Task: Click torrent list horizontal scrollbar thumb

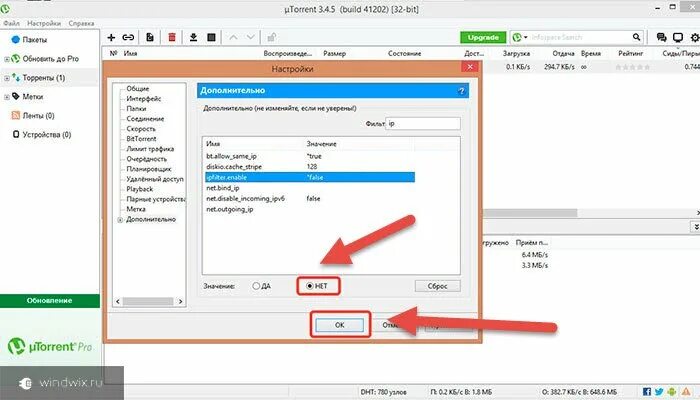Action: click(530, 213)
